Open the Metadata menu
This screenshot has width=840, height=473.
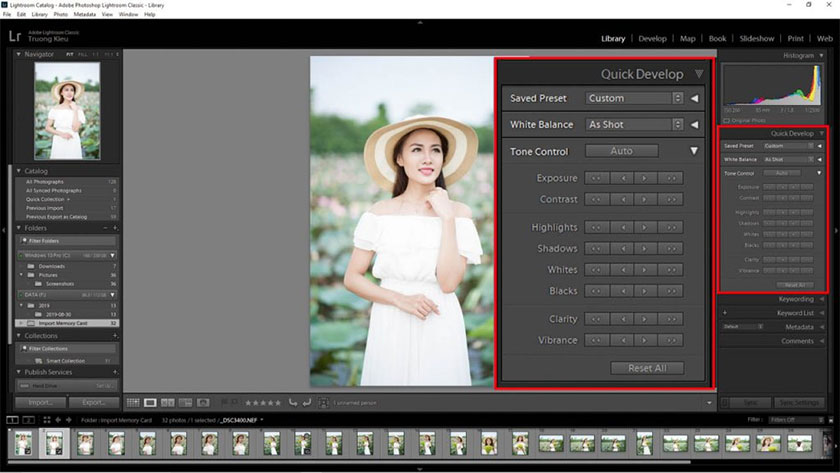(84, 14)
